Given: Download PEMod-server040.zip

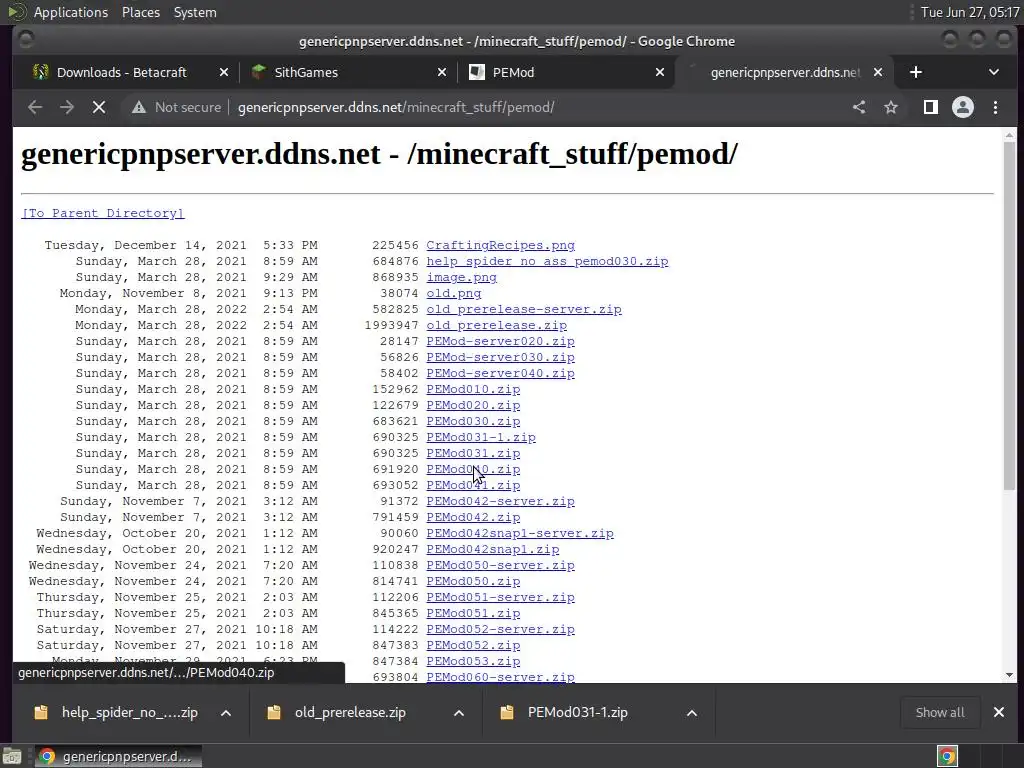Looking at the screenshot, I should 500,373.
